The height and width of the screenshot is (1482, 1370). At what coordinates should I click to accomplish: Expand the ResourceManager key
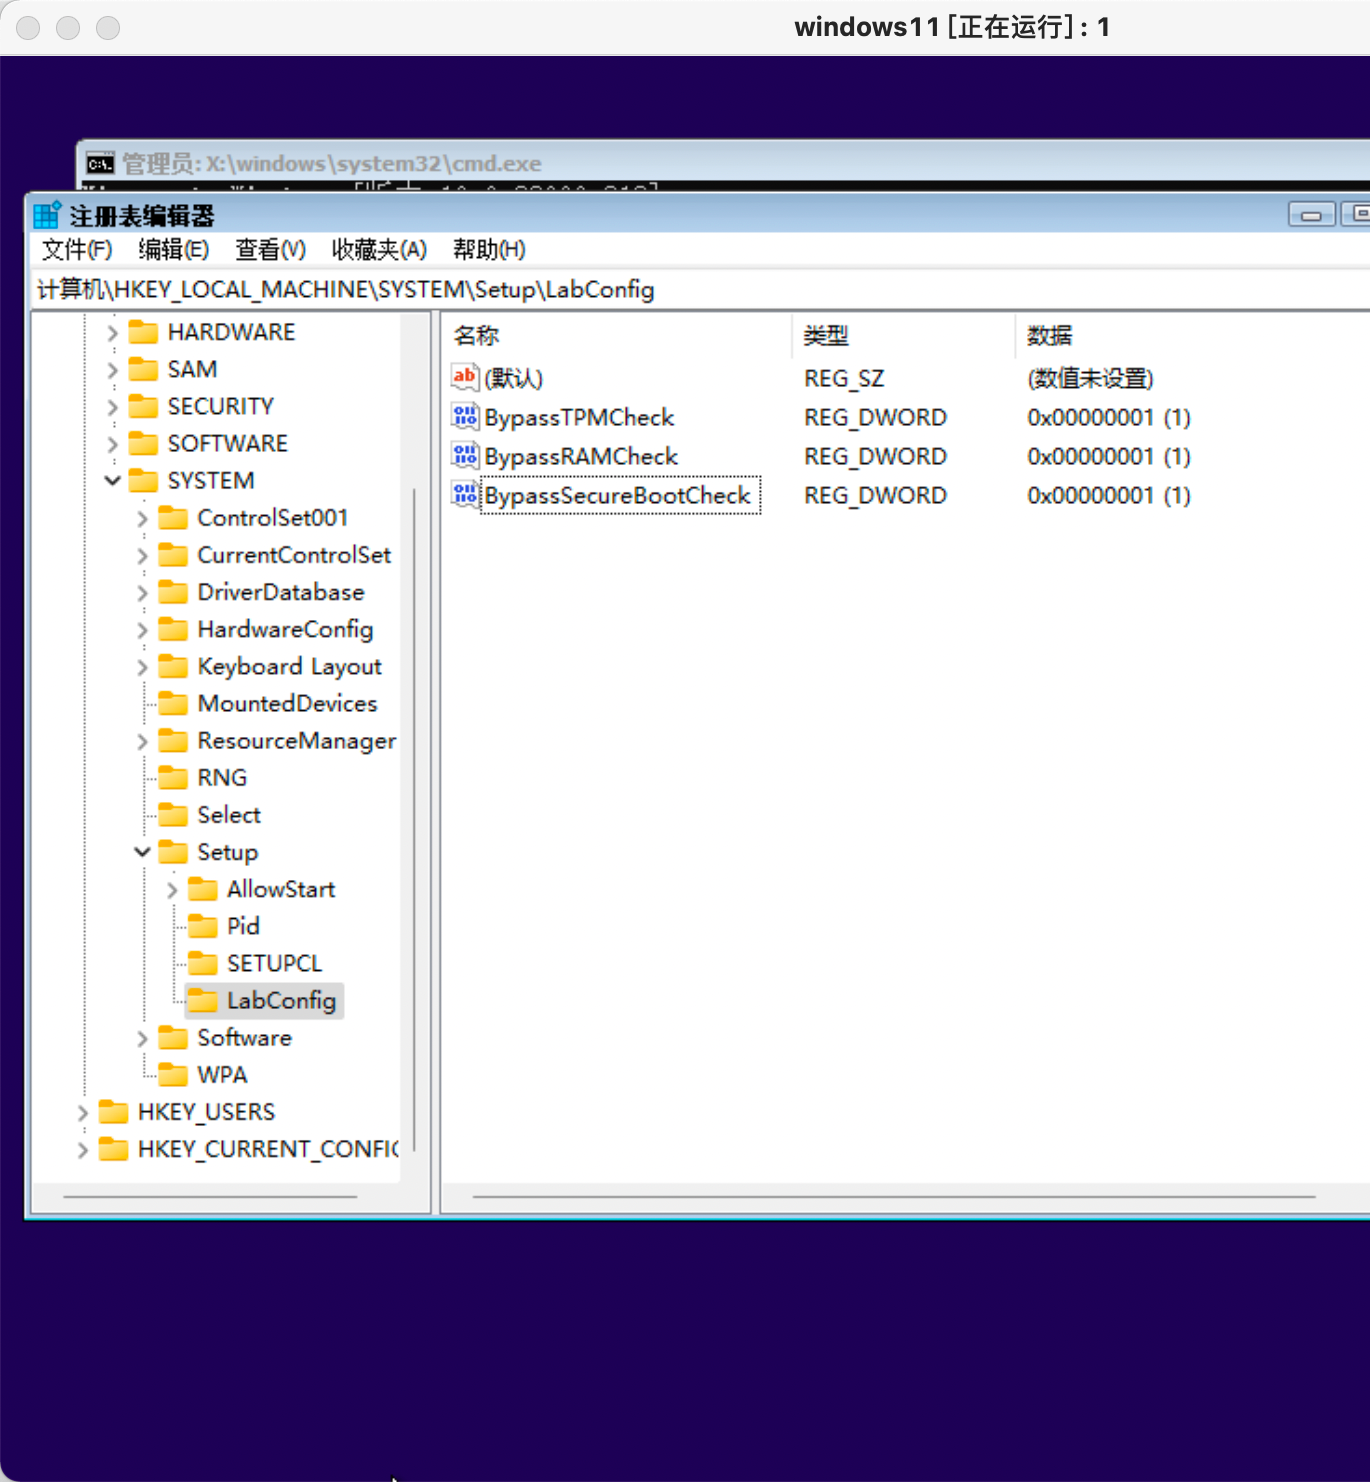pos(142,741)
